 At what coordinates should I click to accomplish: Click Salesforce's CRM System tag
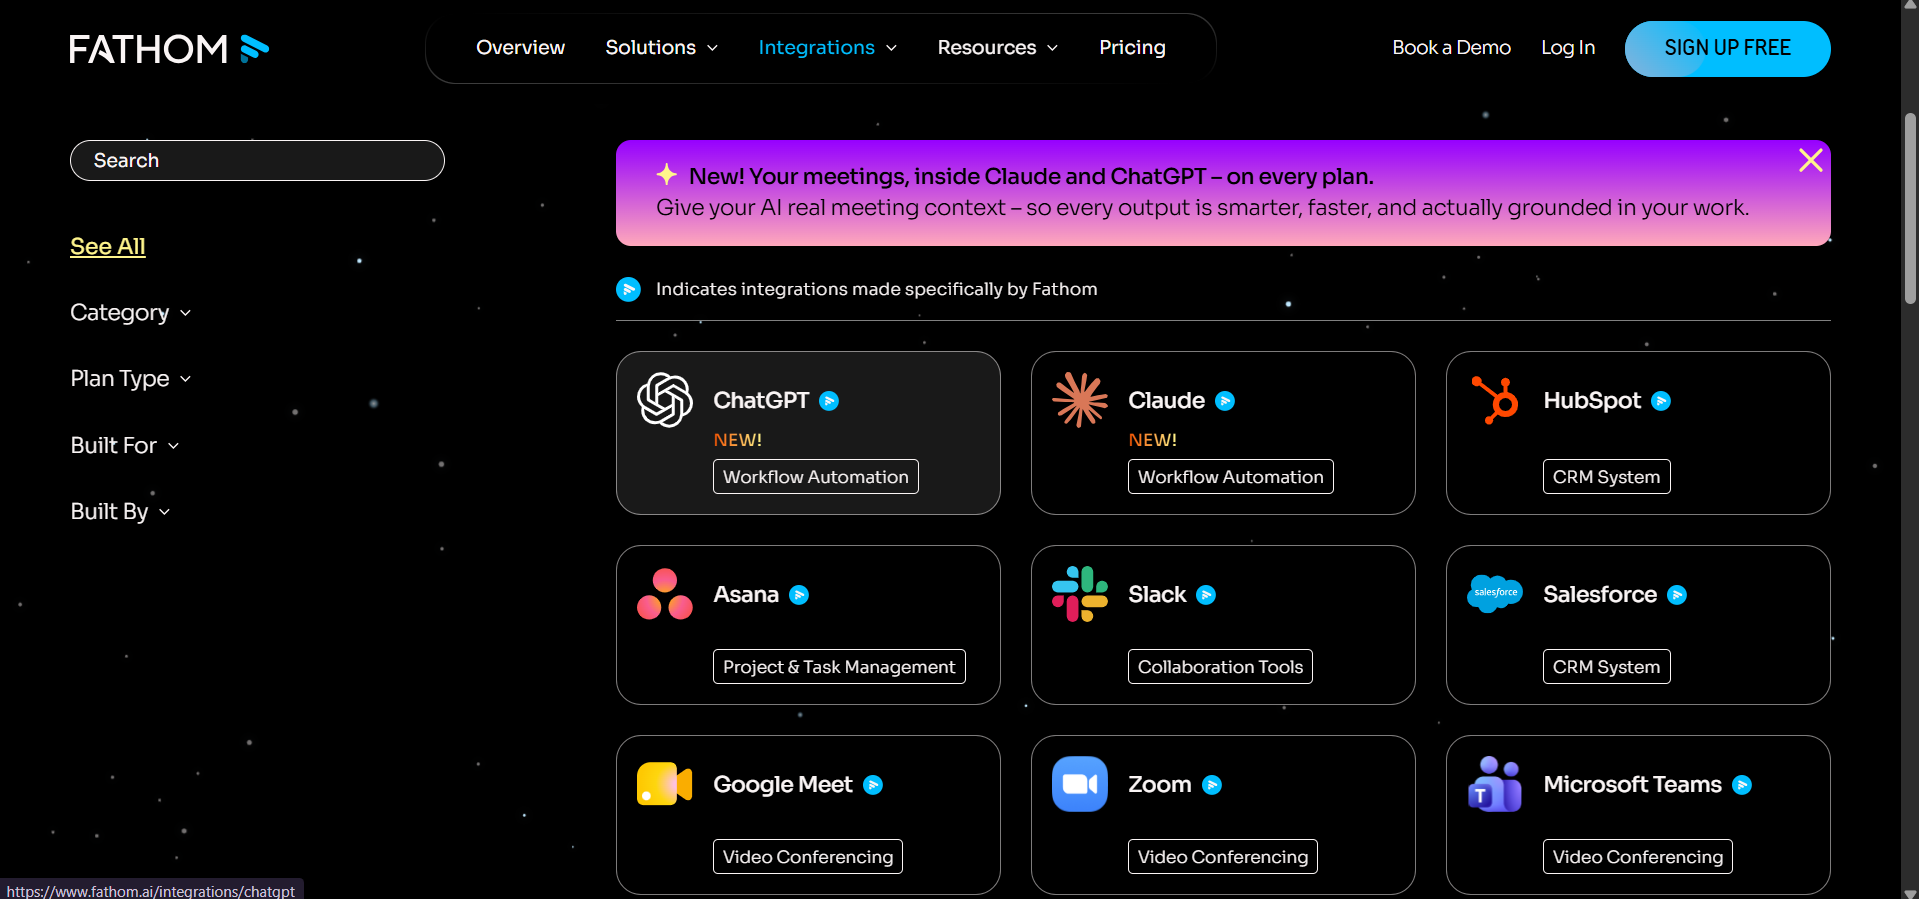(1606, 667)
